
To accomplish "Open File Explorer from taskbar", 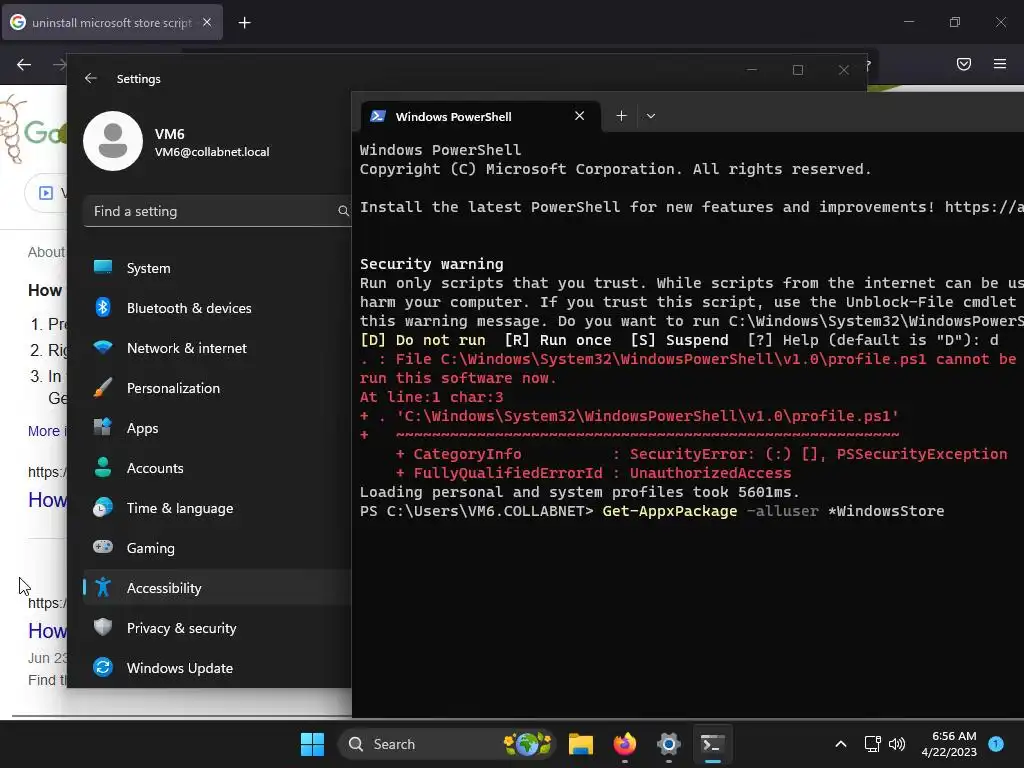I will [x=581, y=744].
